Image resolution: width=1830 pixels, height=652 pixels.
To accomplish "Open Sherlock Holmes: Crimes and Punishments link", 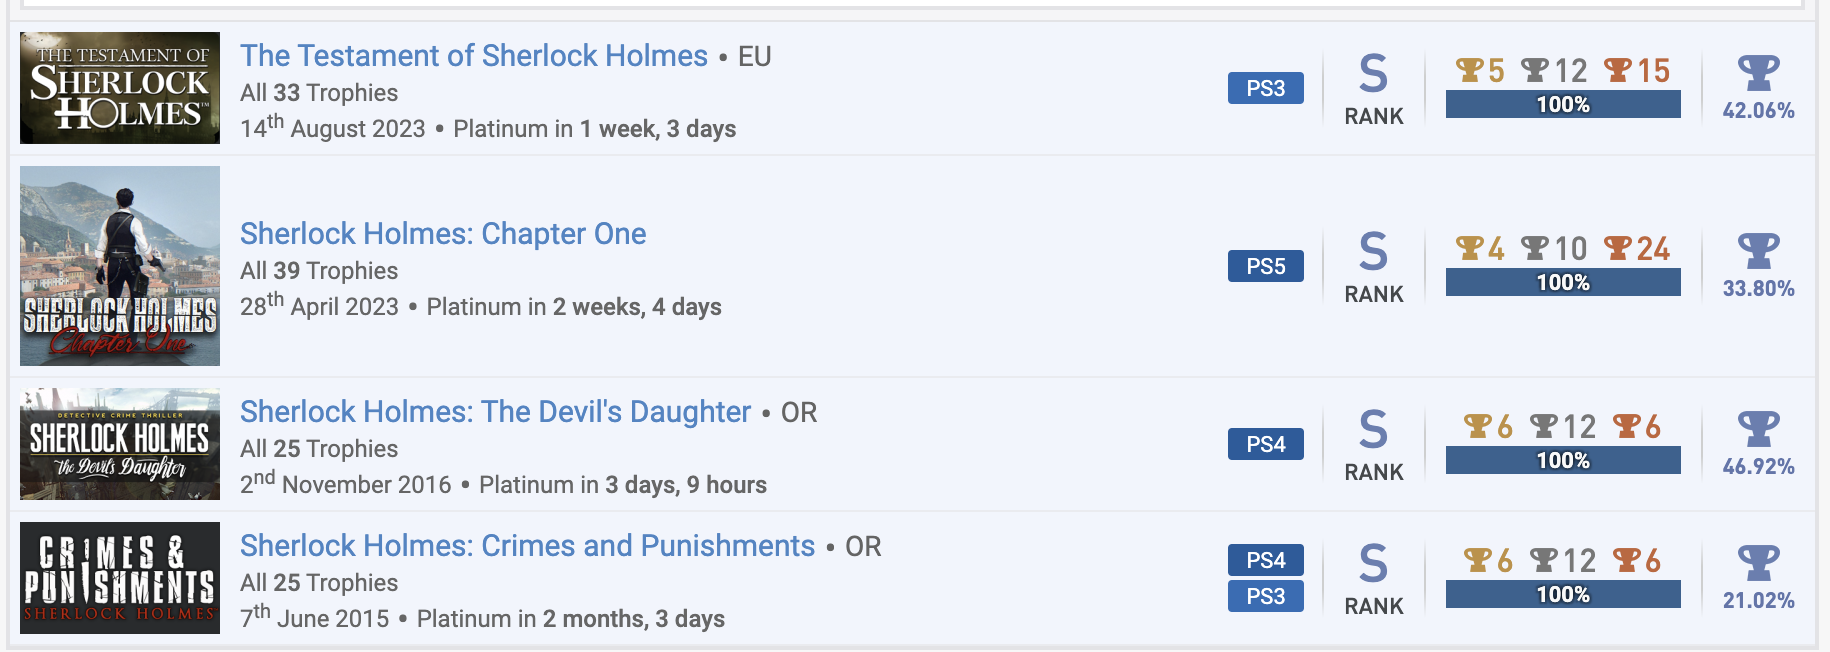I will tap(527, 546).
